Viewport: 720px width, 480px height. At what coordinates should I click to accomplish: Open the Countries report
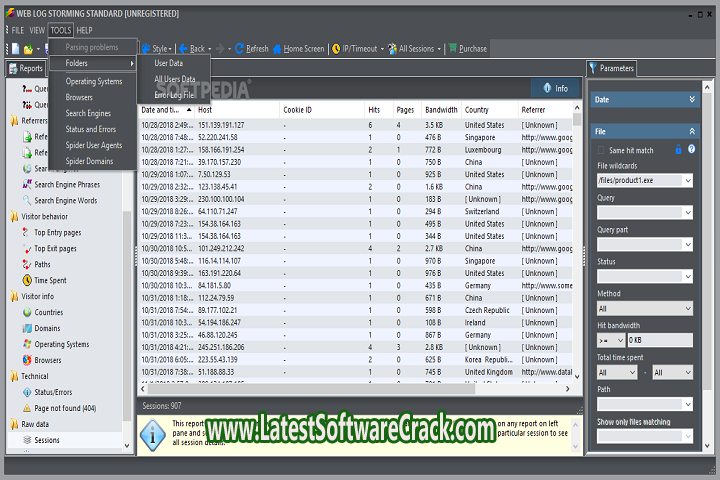49,312
